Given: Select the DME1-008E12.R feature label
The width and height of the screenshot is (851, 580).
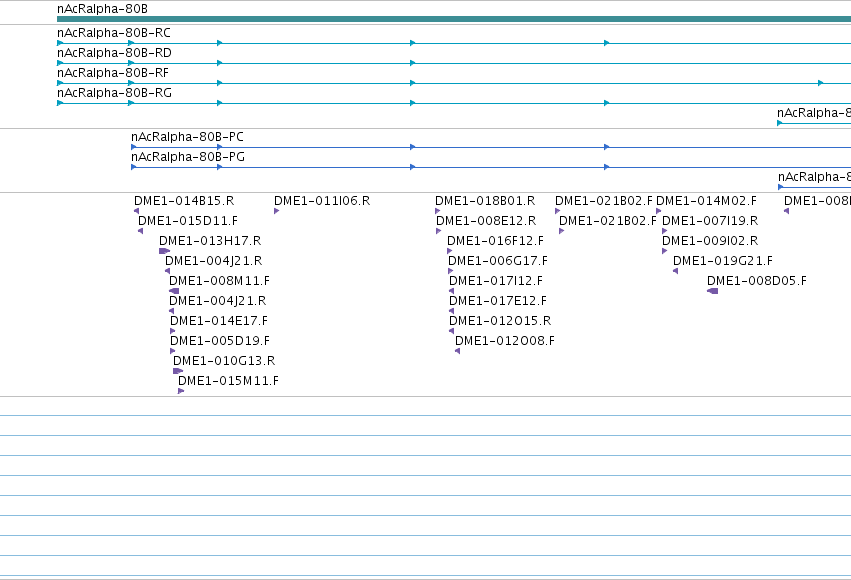Looking at the screenshot, I should [x=486, y=221].
